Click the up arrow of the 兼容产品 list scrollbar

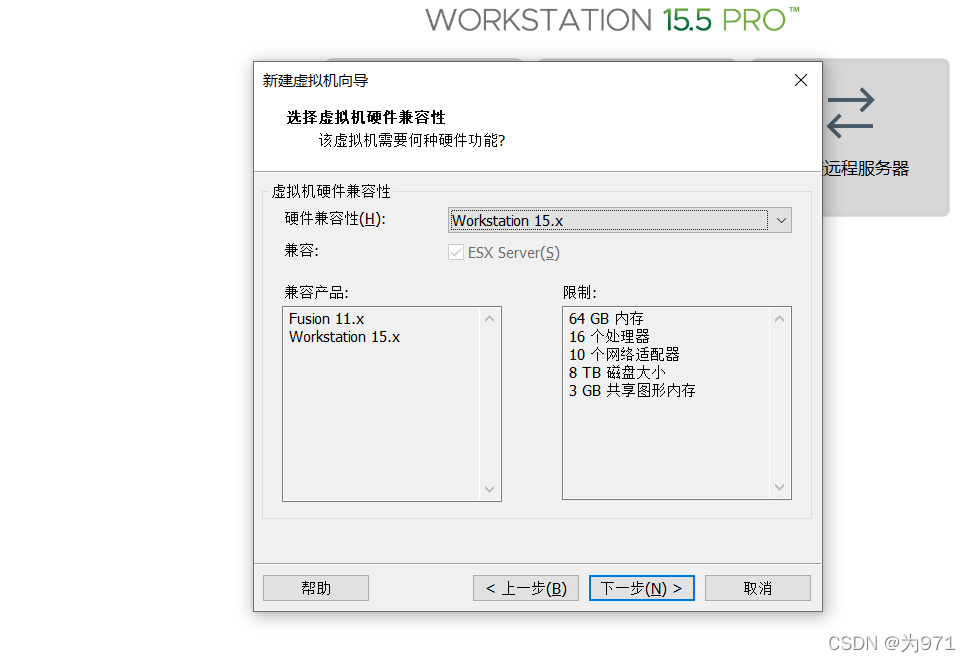point(489,319)
